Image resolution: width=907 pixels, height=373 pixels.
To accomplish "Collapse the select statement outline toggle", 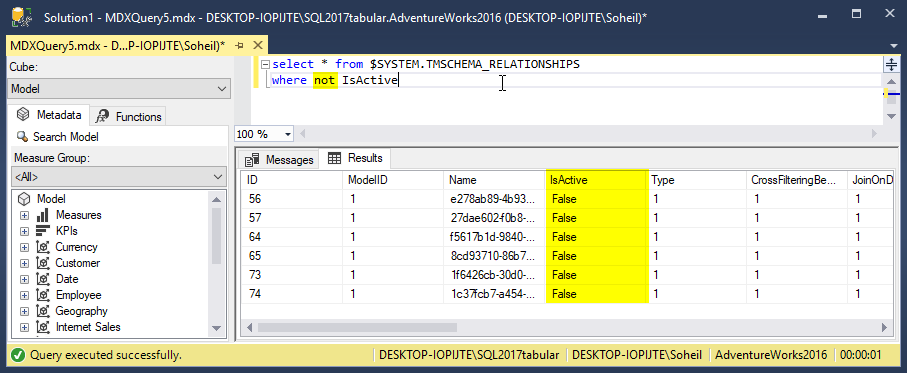I will (x=265, y=64).
